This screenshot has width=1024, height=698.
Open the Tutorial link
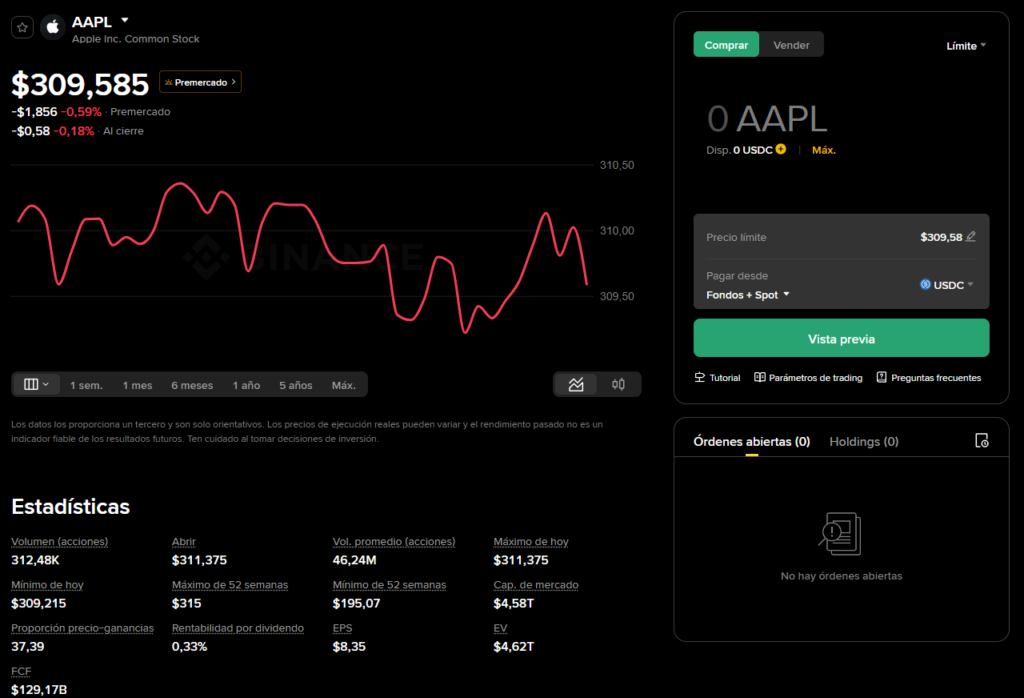point(717,377)
